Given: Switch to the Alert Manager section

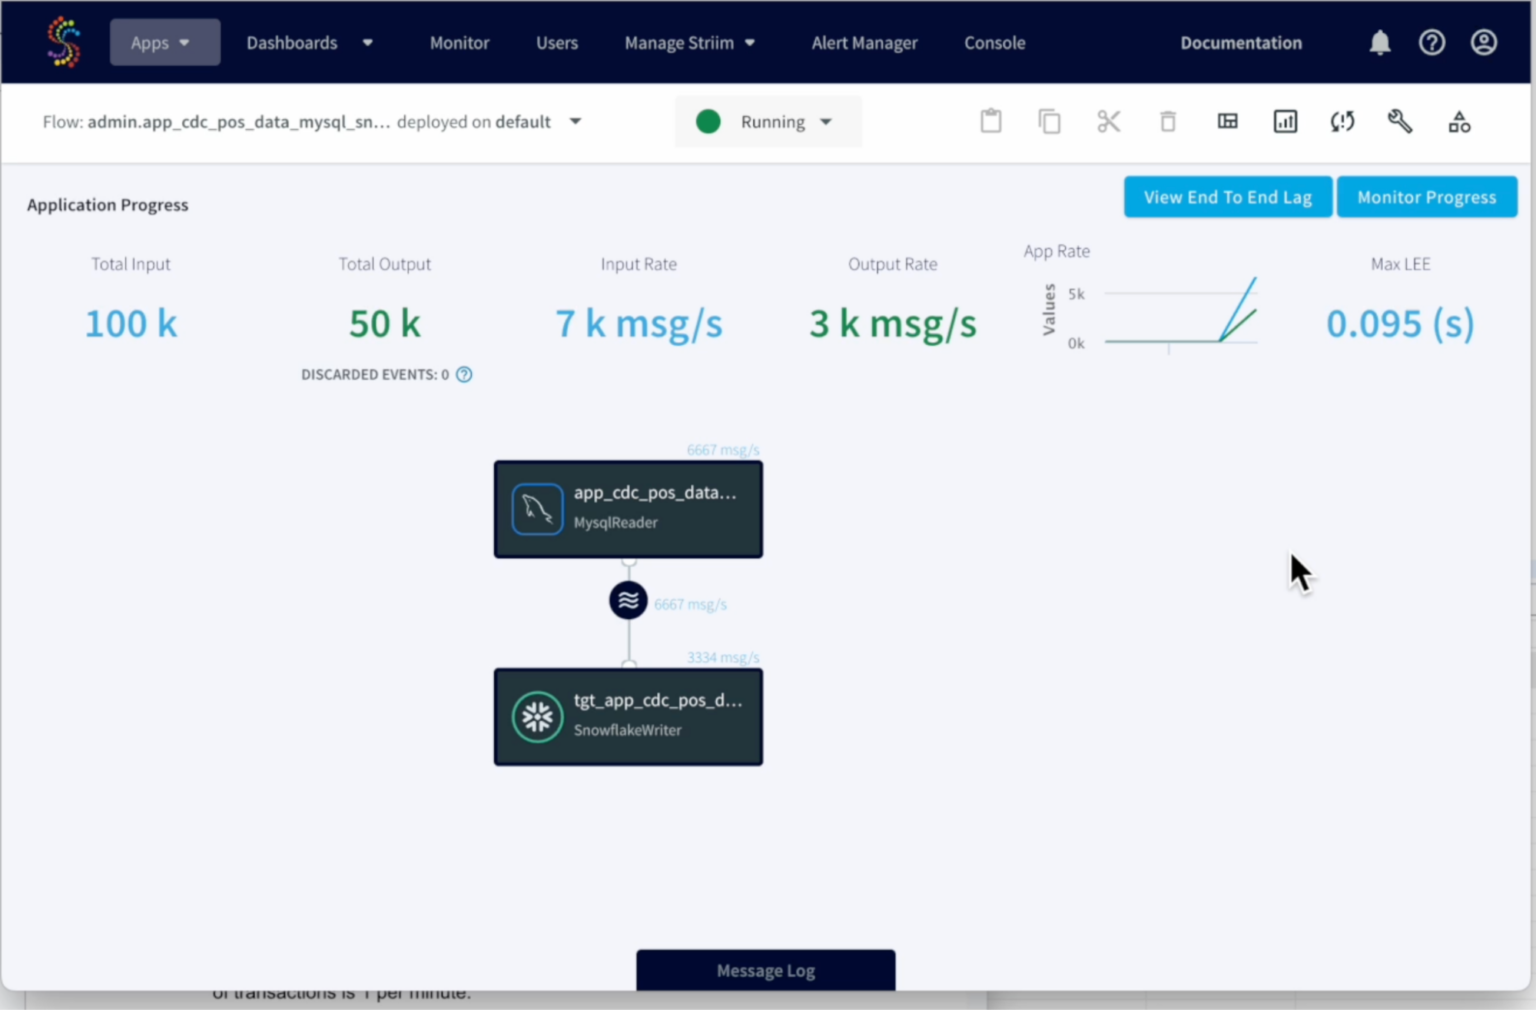Looking at the screenshot, I should (864, 42).
